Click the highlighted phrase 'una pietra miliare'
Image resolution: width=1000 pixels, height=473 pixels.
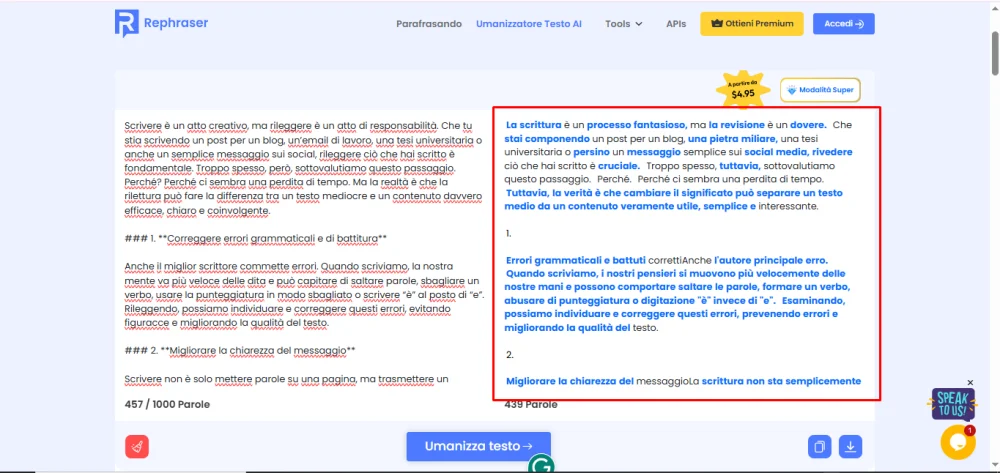click(x=732, y=138)
